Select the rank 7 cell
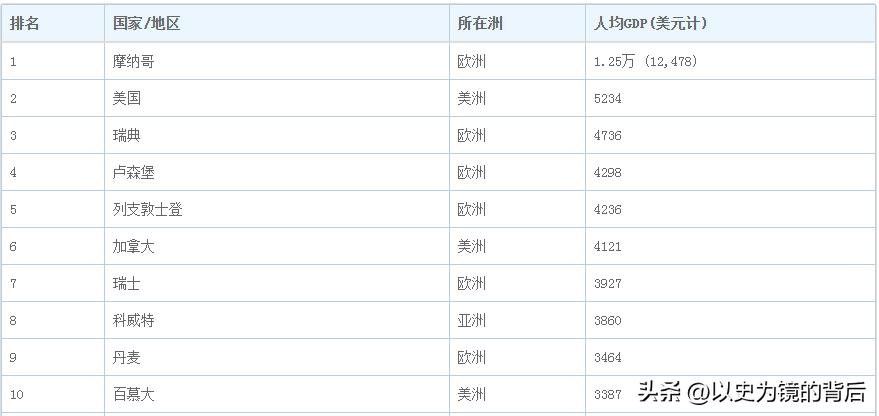This screenshot has height=416, width=879. (x=14, y=283)
